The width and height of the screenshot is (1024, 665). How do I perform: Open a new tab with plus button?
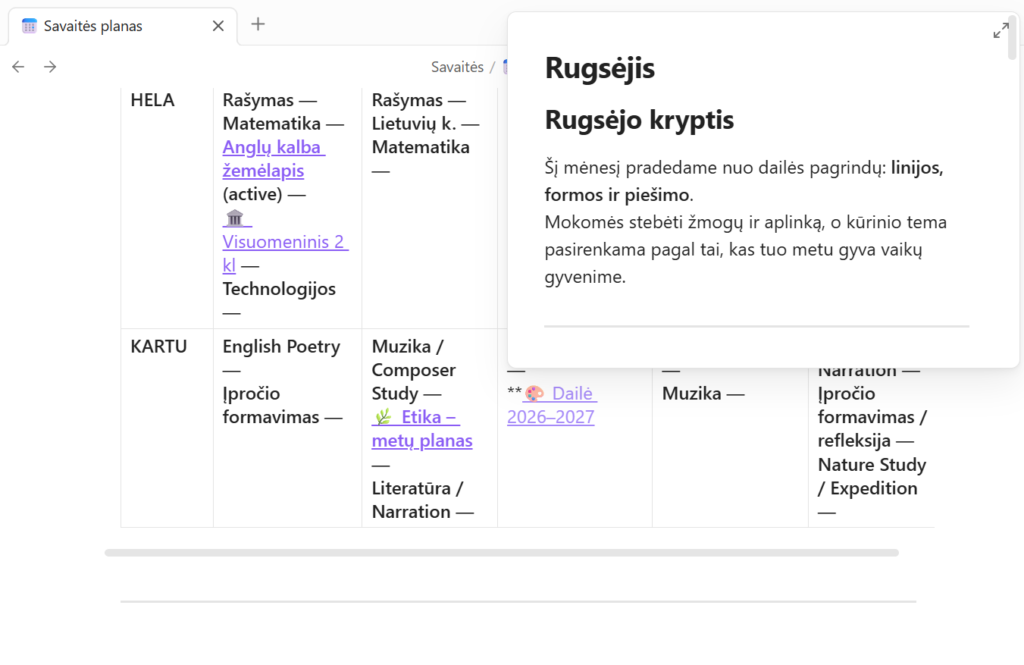(x=258, y=24)
